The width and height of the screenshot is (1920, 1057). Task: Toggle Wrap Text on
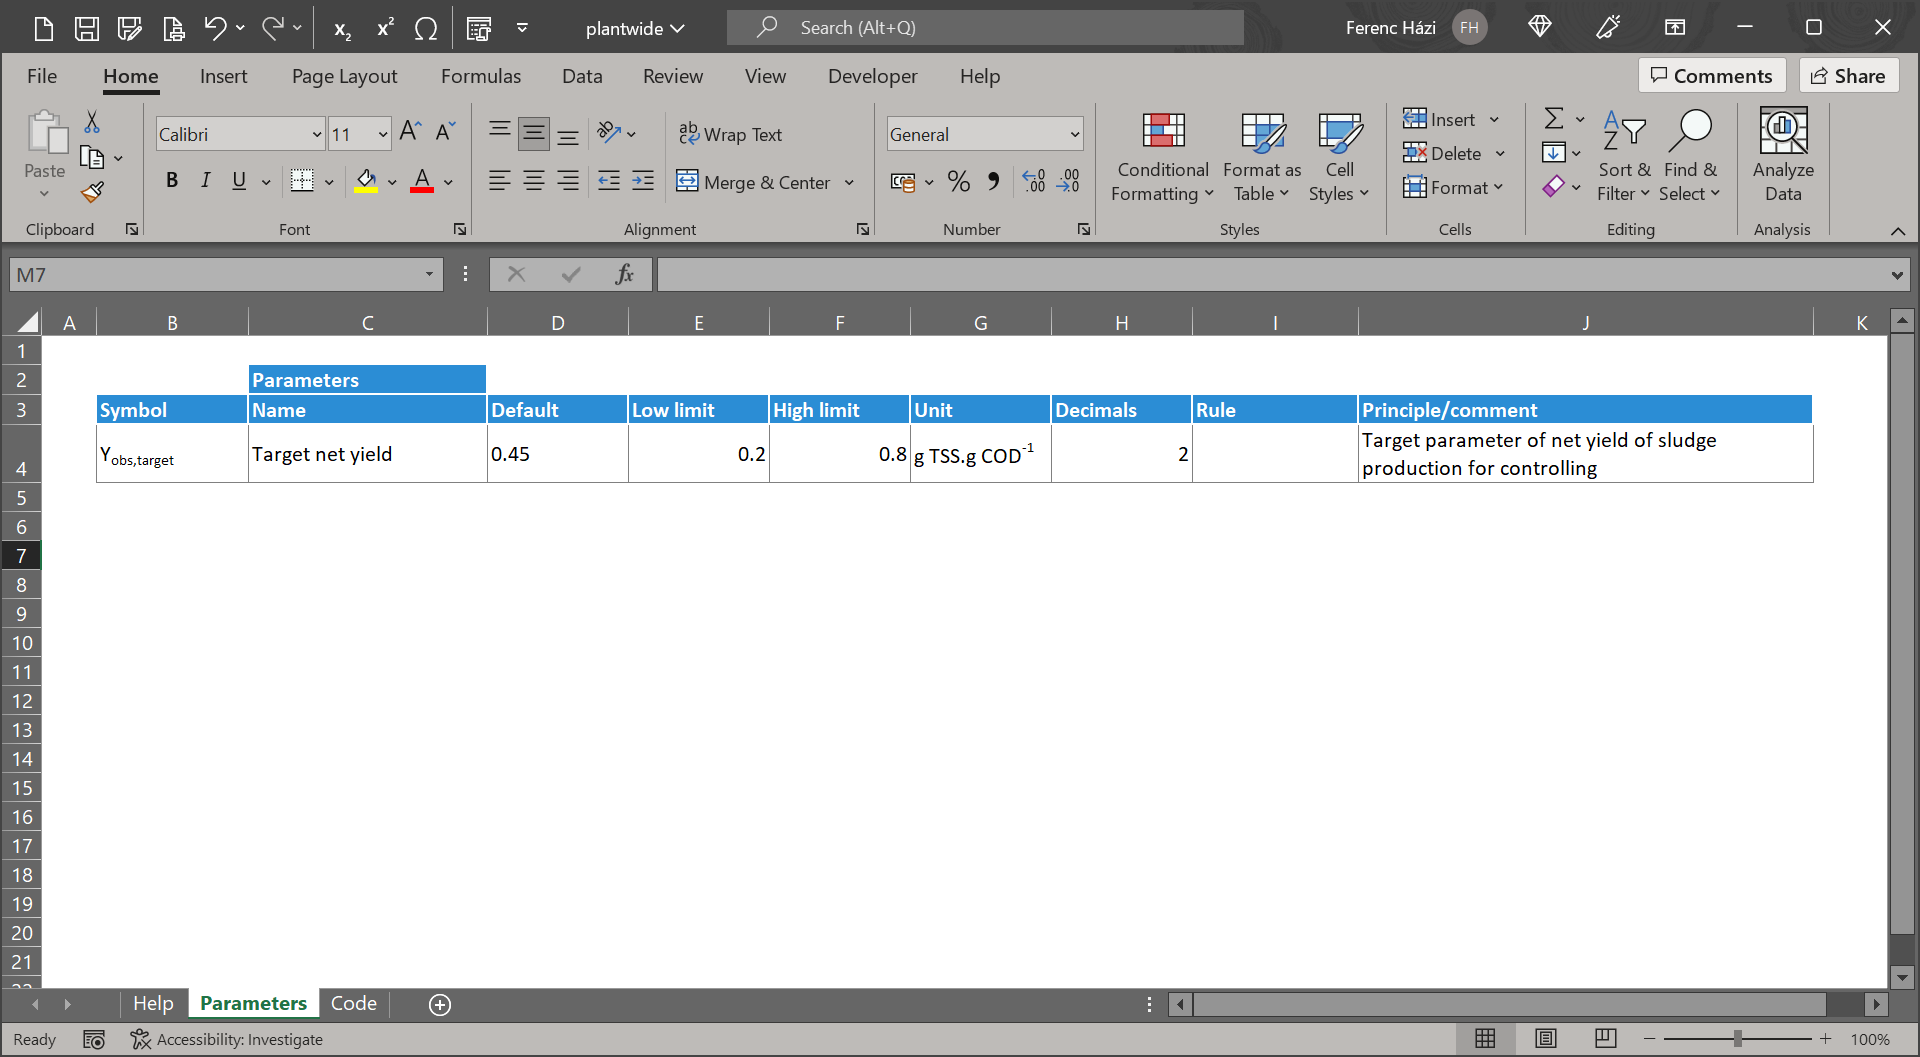pos(731,134)
